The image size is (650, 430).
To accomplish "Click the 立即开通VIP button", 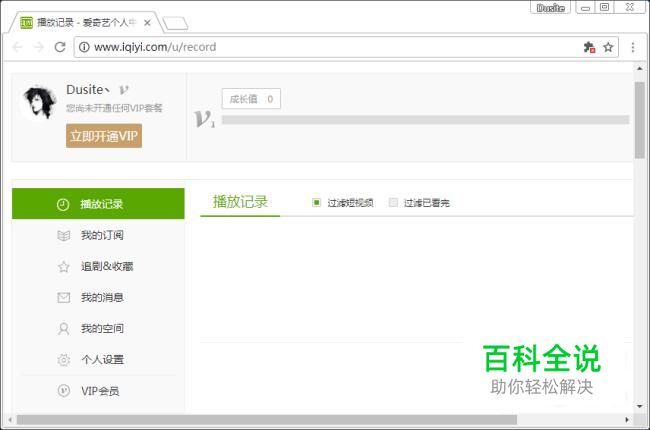I will point(104,136).
